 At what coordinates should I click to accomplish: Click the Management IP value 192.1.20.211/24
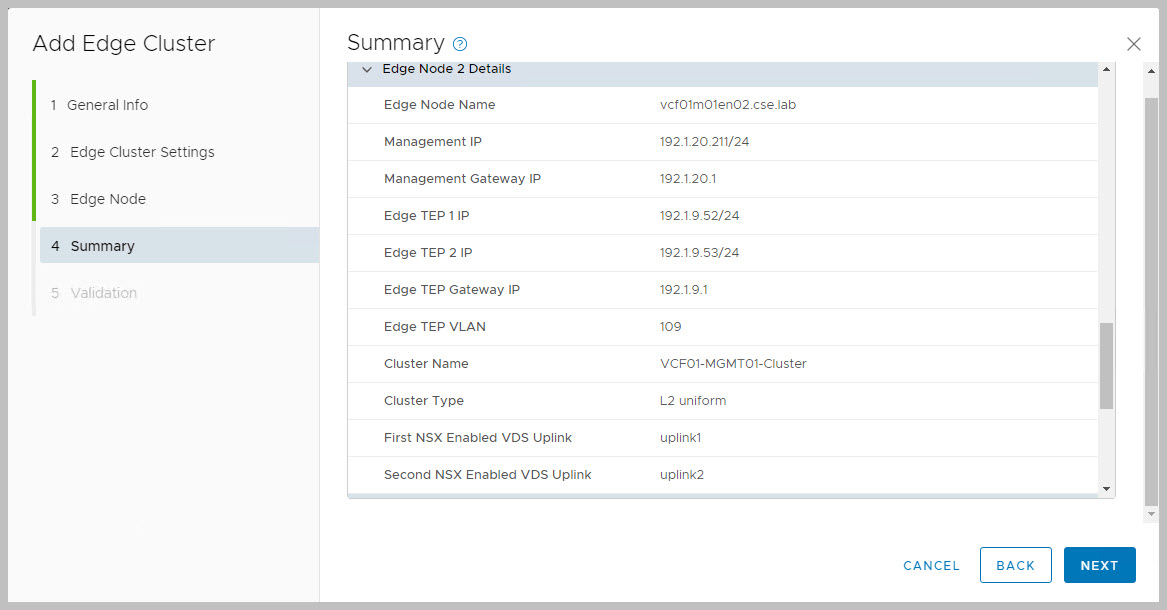click(x=704, y=142)
